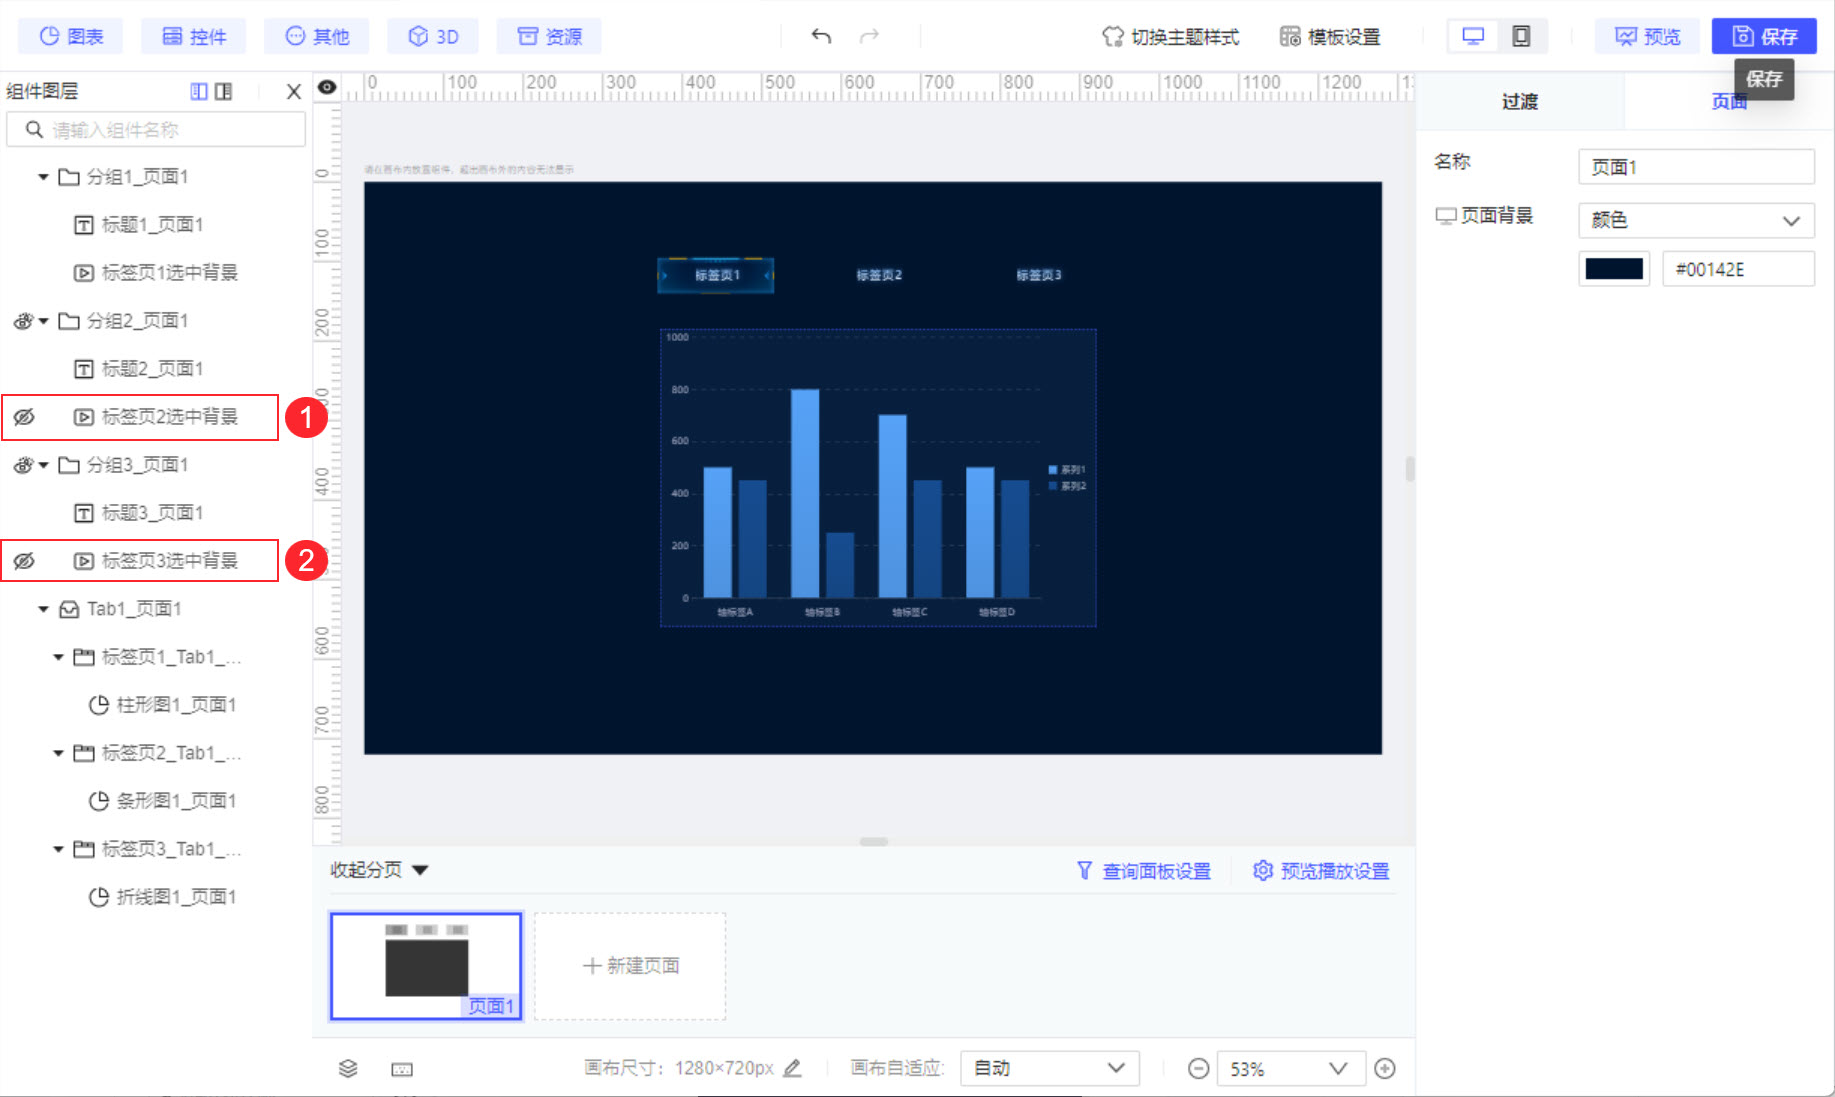Collapse the 分组2_页面1 group arrow
Screen dimensions: 1835x1097
[x=43, y=321]
